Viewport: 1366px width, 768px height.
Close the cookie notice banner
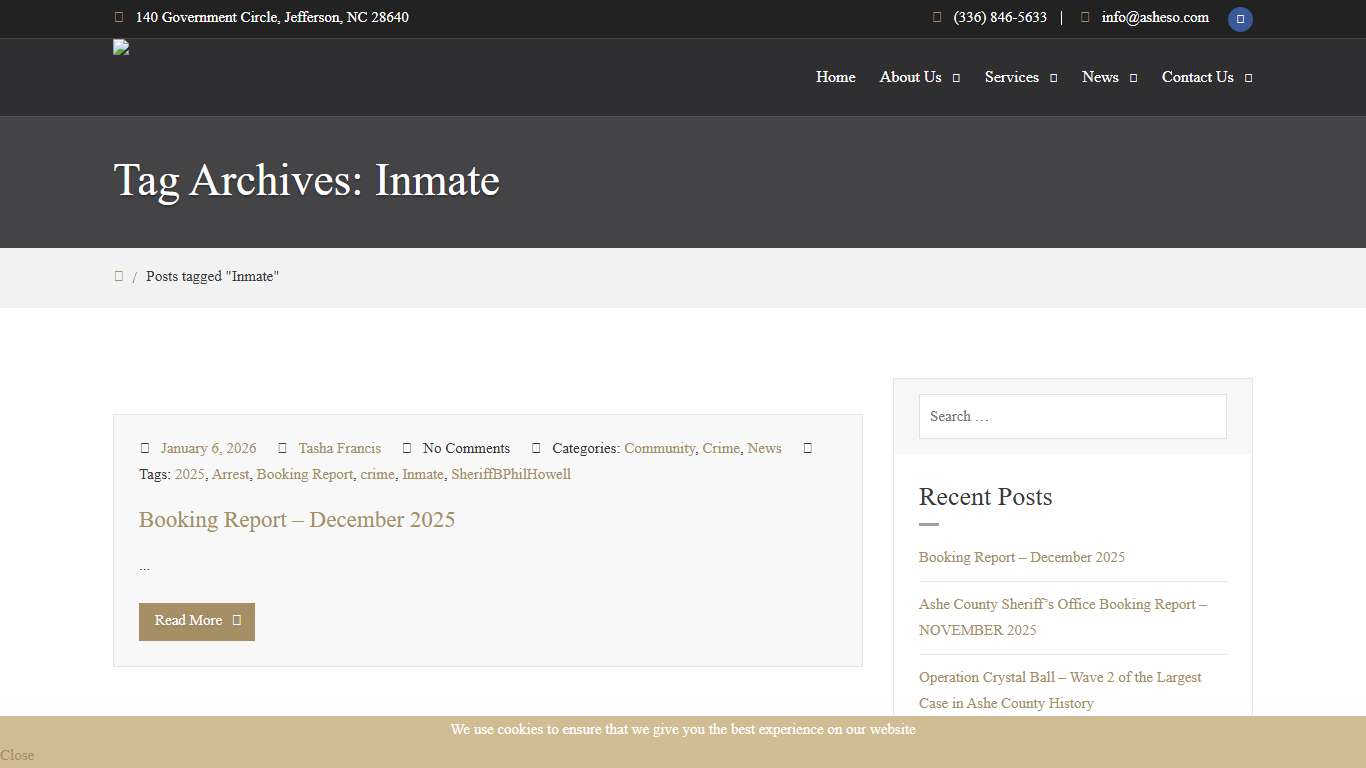tap(16, 755)
